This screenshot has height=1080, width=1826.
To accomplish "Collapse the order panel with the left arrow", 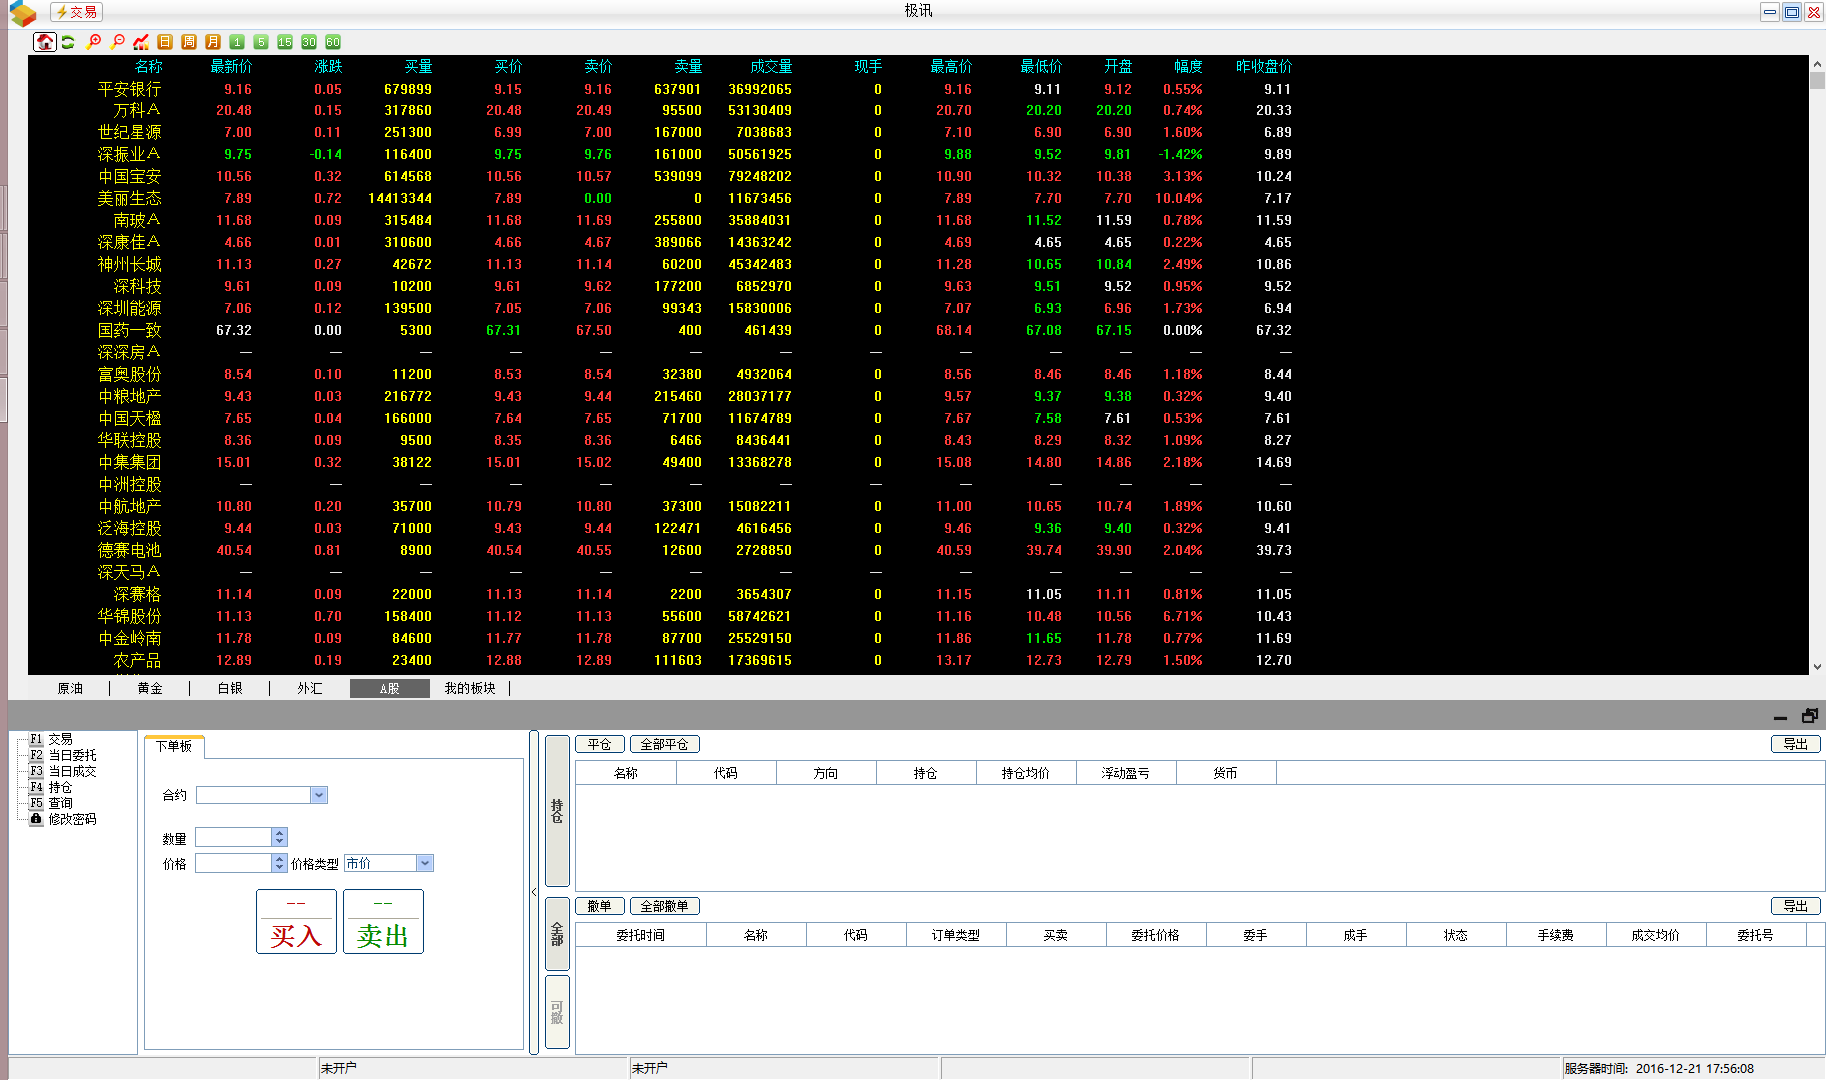I will [534, 892].
